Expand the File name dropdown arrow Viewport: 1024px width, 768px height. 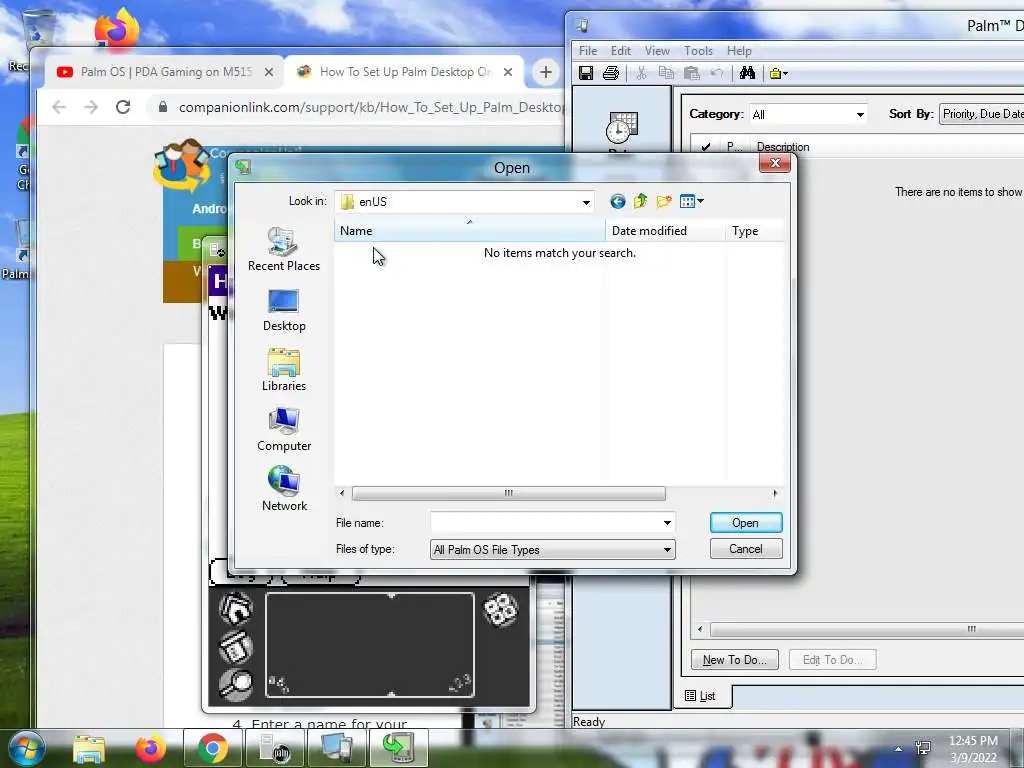[x=667, y=522]
